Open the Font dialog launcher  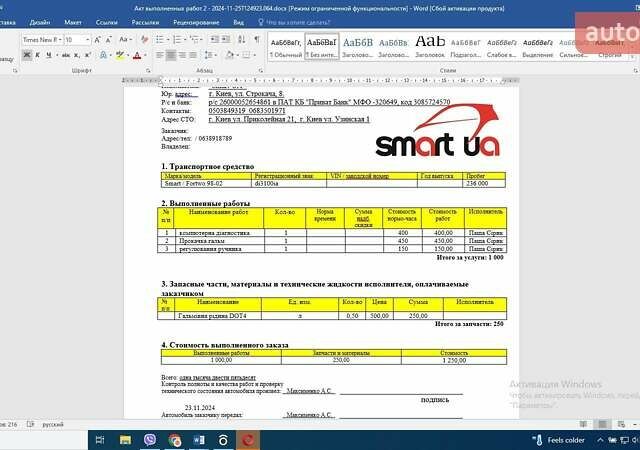[148, 71]
